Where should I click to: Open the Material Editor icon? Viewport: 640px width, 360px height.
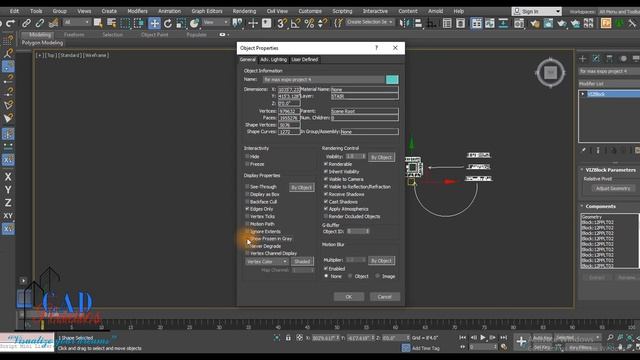(x=519, y=23)
